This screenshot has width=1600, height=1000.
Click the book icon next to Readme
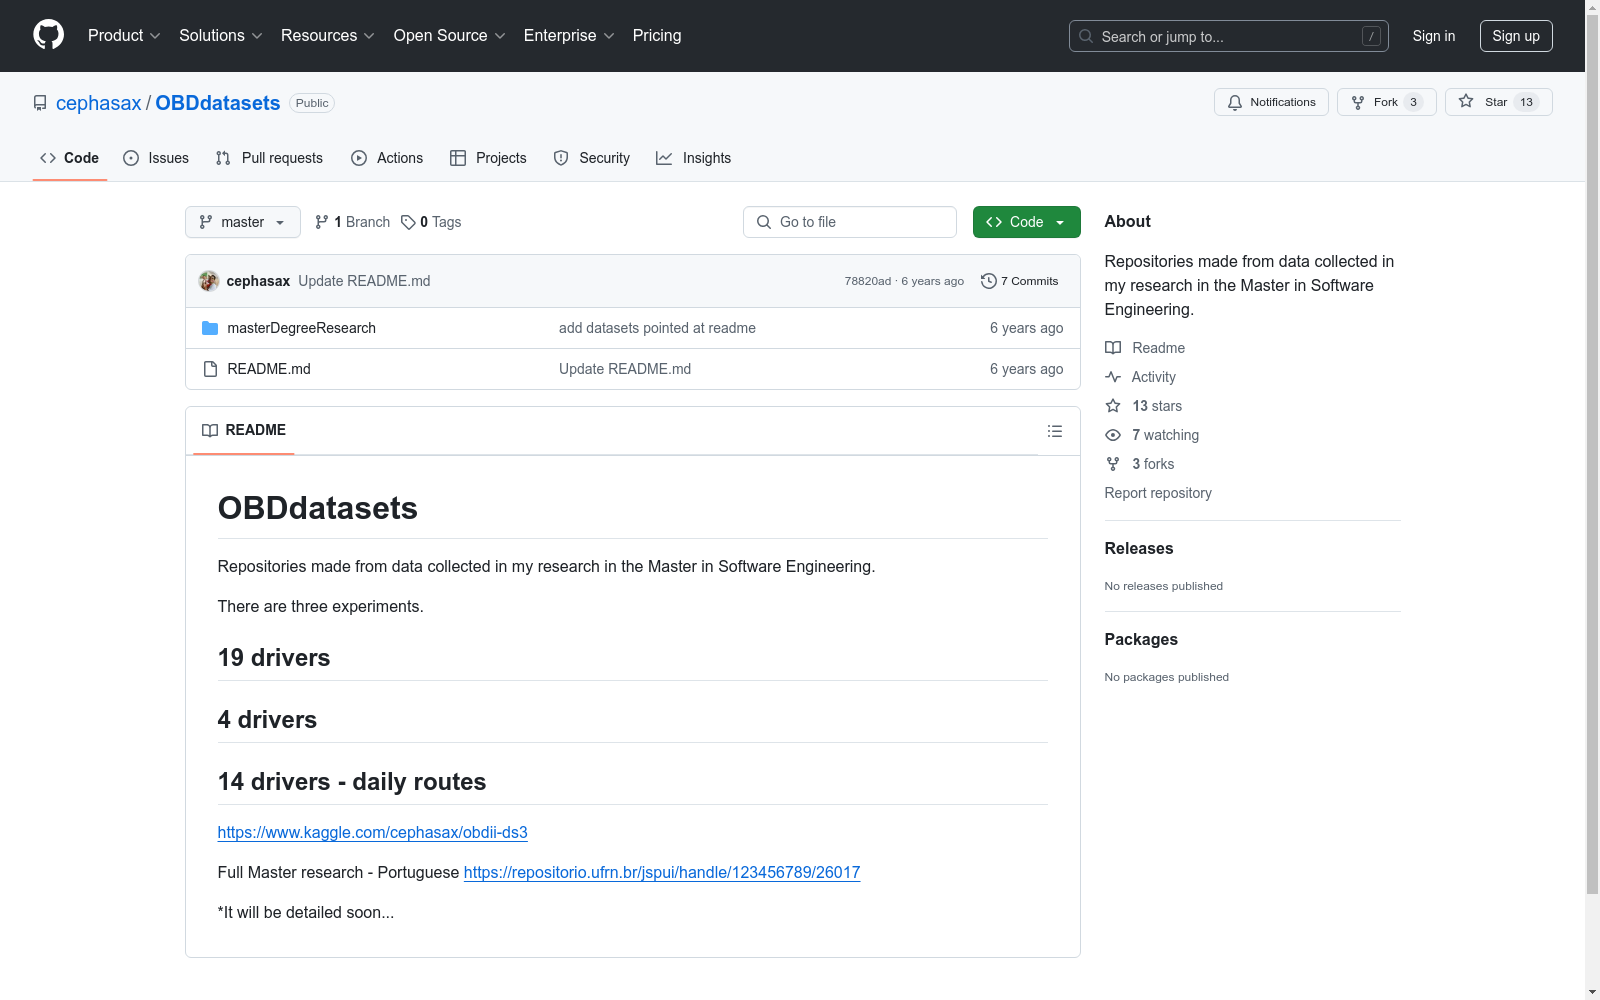tap(1113, 348)
